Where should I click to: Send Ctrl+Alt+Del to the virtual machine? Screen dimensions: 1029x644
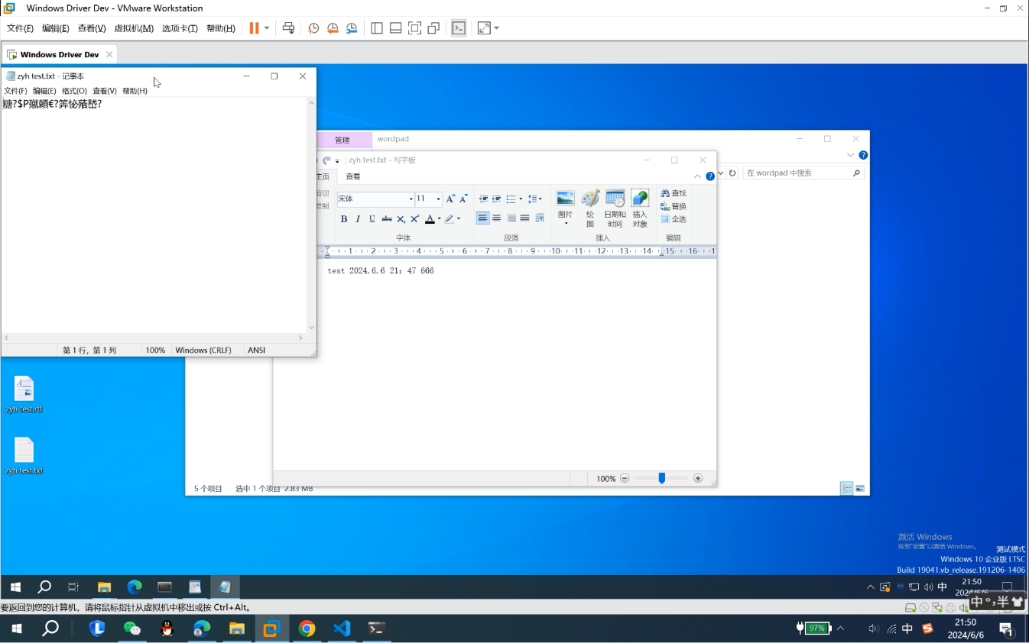pos(289,28)
